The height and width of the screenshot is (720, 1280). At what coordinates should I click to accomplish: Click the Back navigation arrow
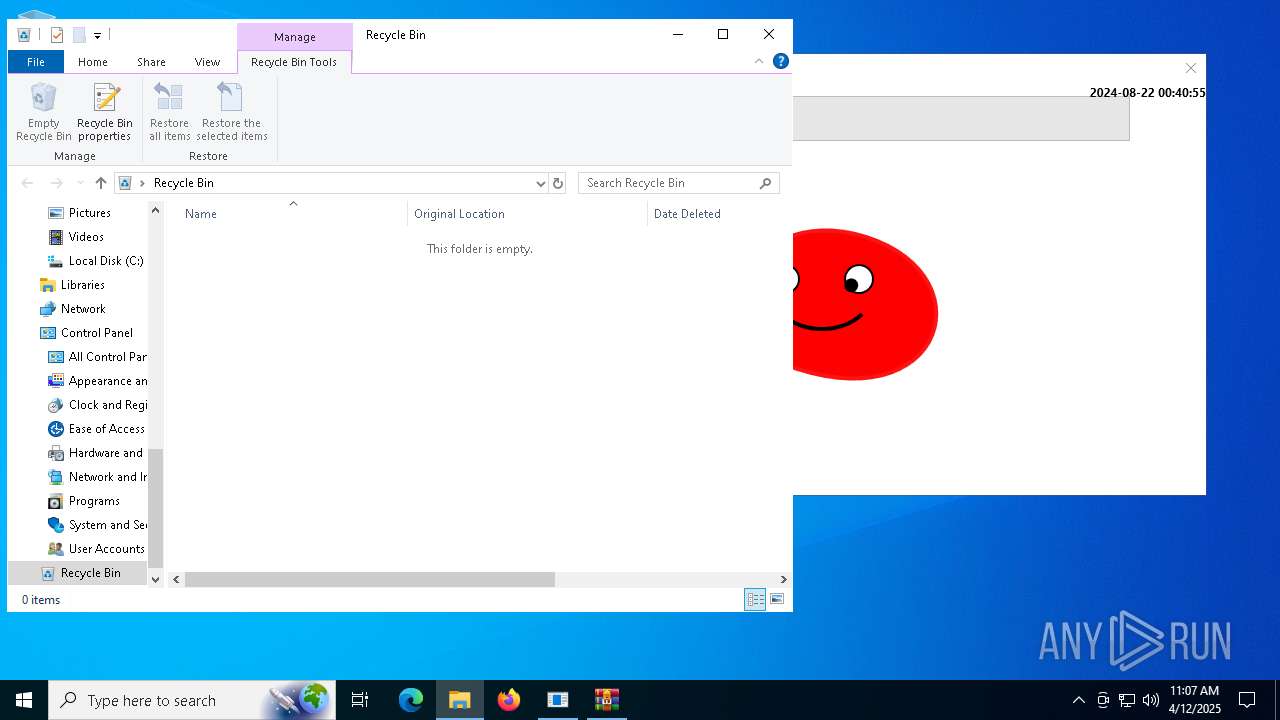(28, 183)
